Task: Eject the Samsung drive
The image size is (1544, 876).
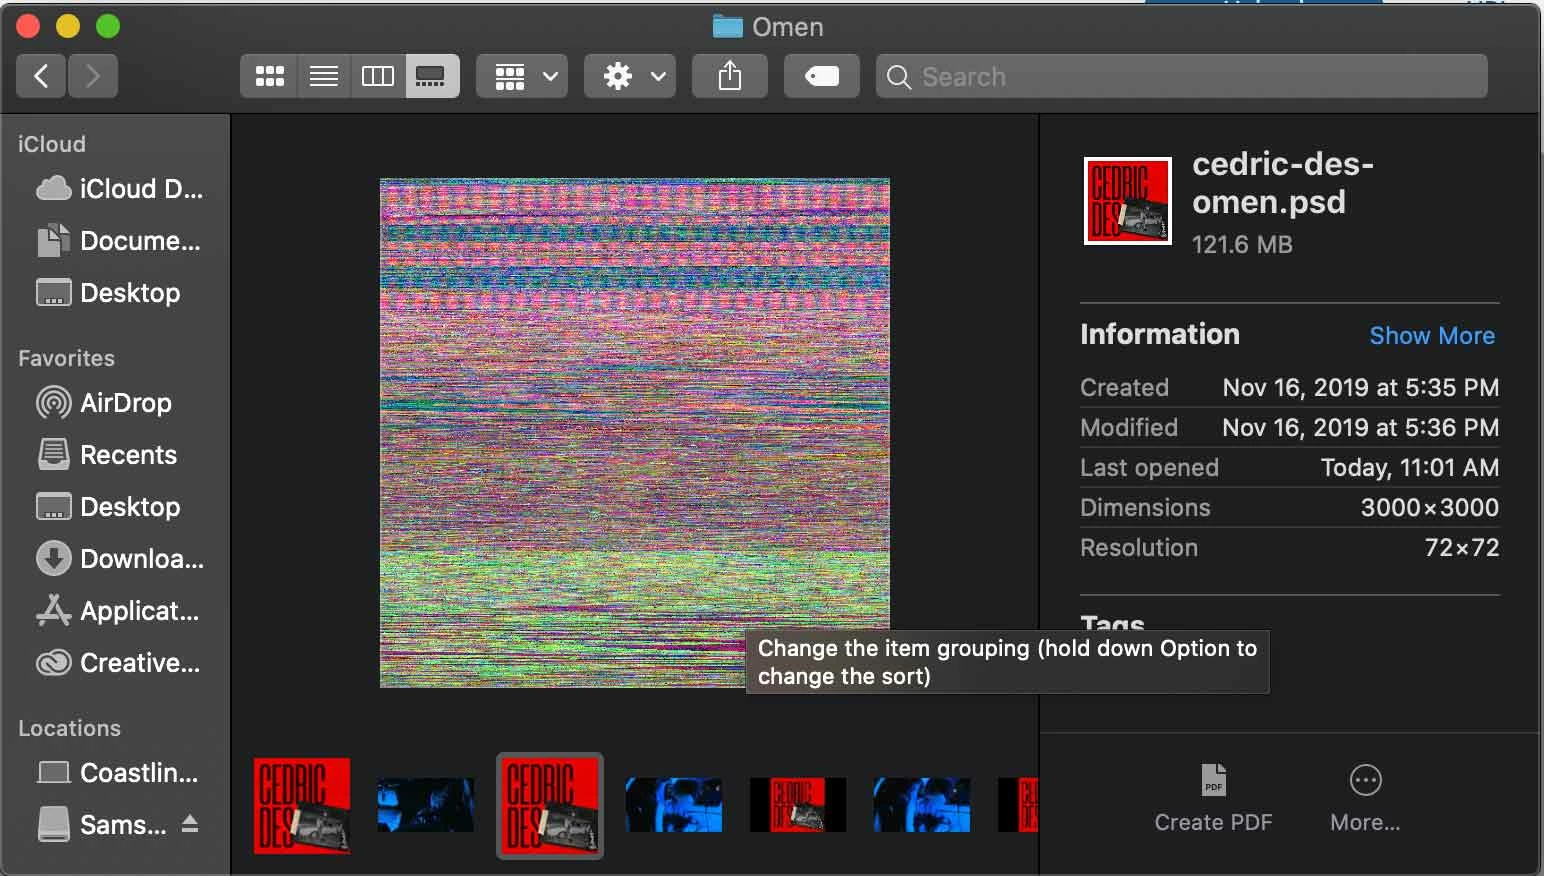Action: [x=190, y=824]
